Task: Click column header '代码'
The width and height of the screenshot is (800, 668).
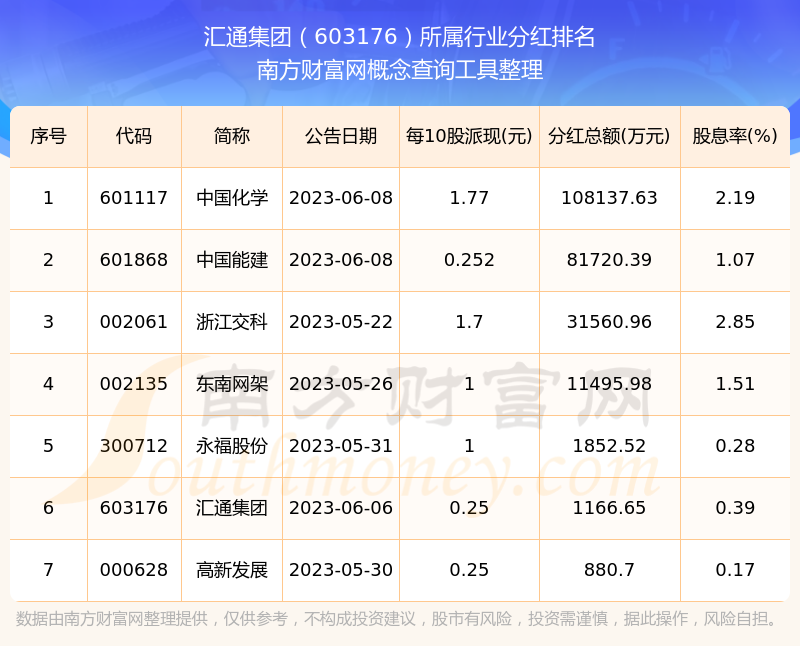Action: click(x=134, y=136)
